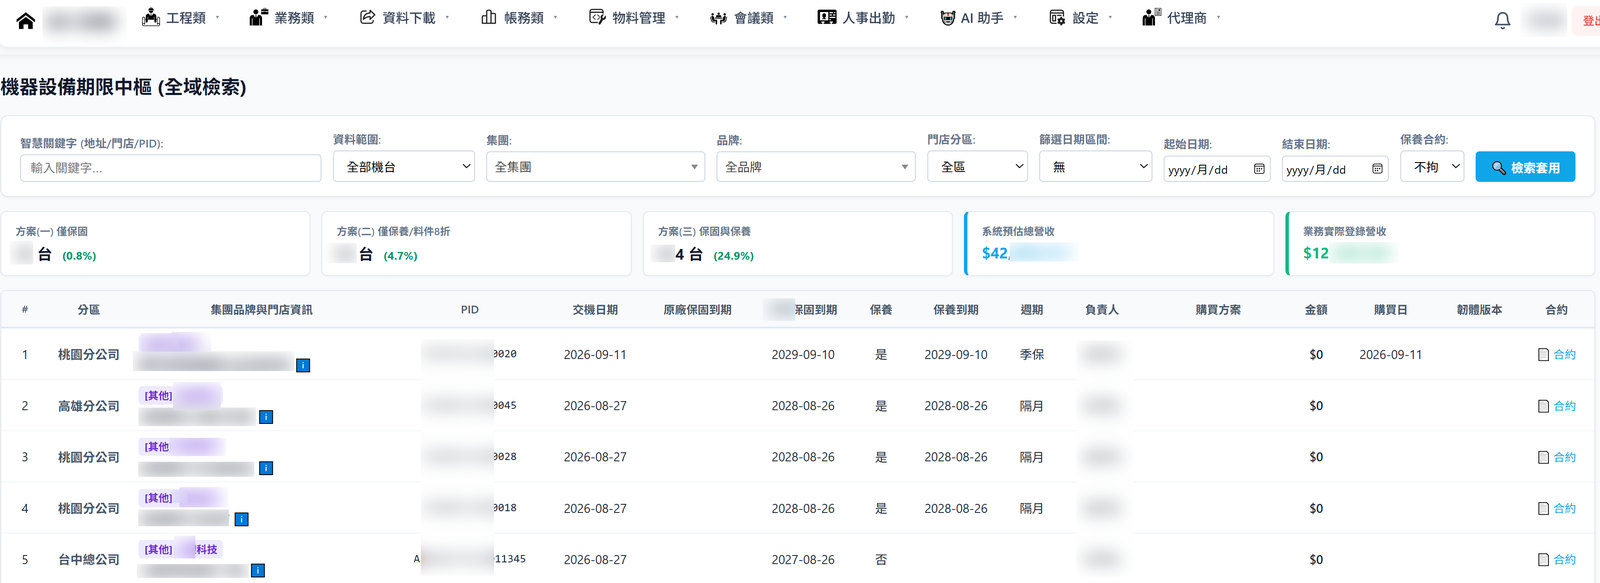The height and width of the screenshot is (583, 1600).
Task: Expand the 集團 dropdown (全集團)
Action: click(x=595, y=167)
